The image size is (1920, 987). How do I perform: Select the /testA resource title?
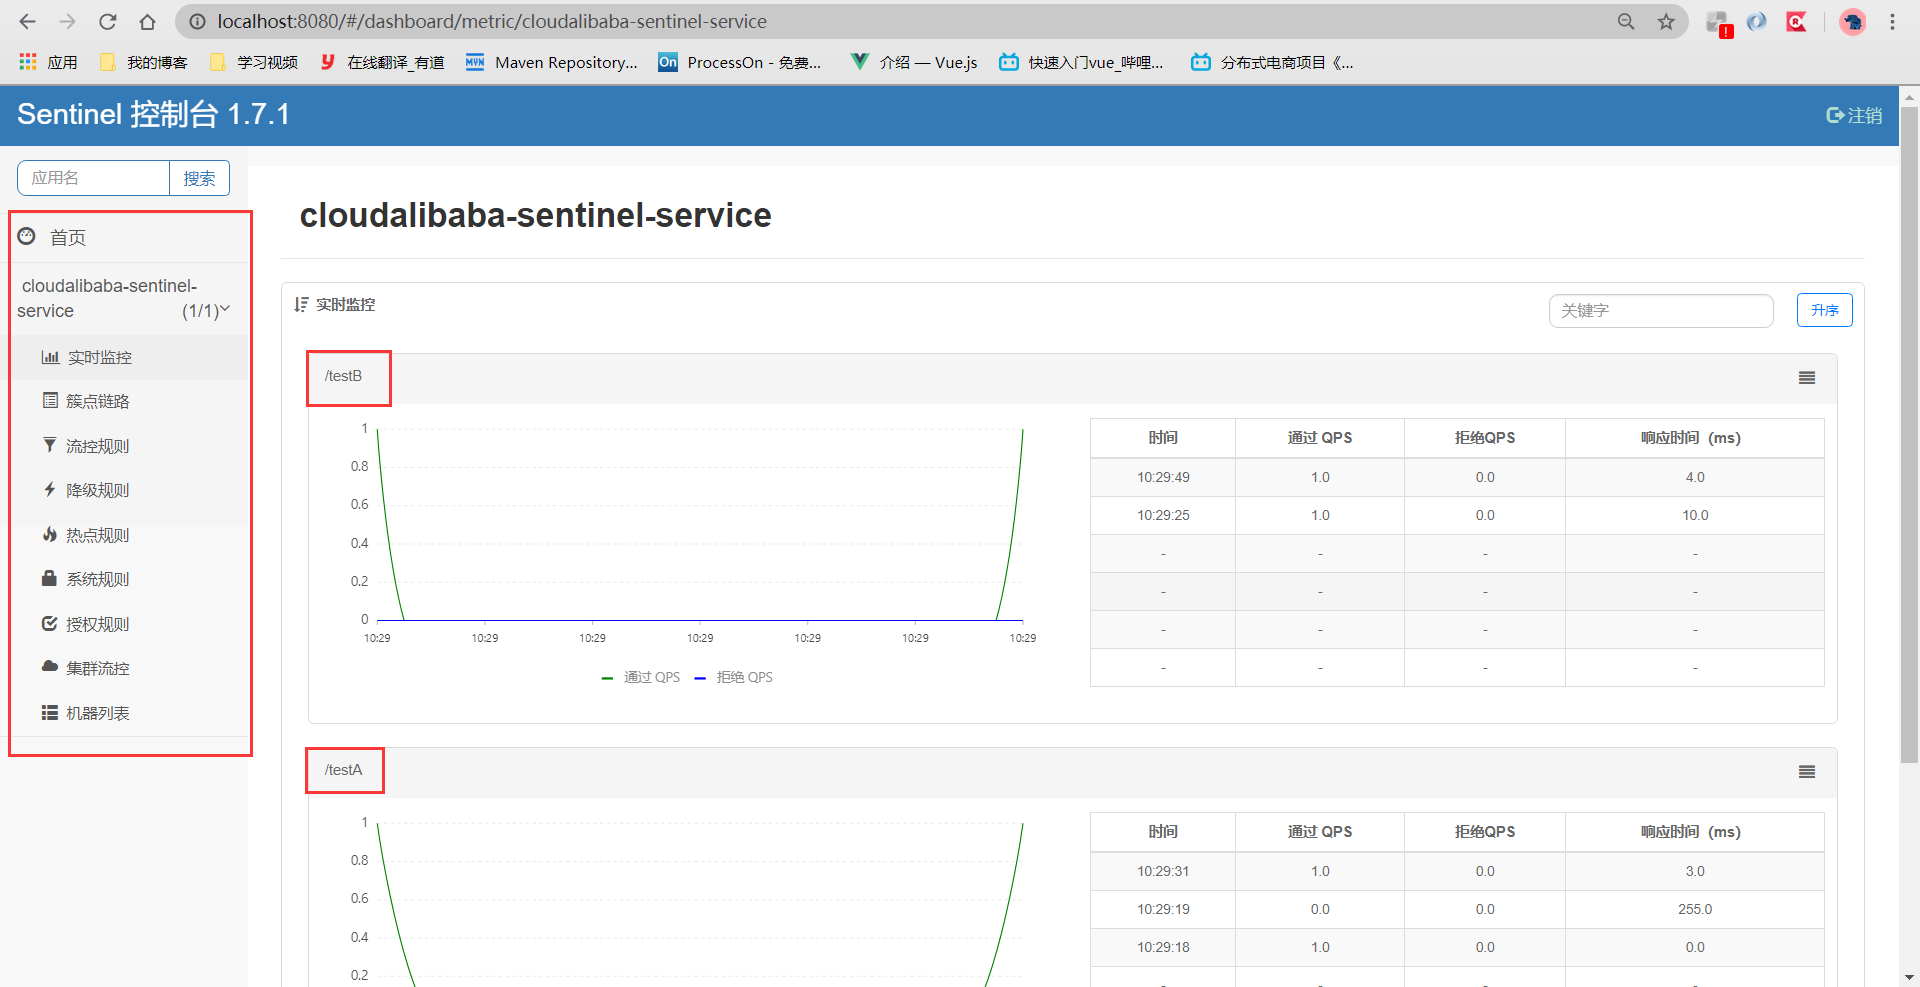point(343,770)
